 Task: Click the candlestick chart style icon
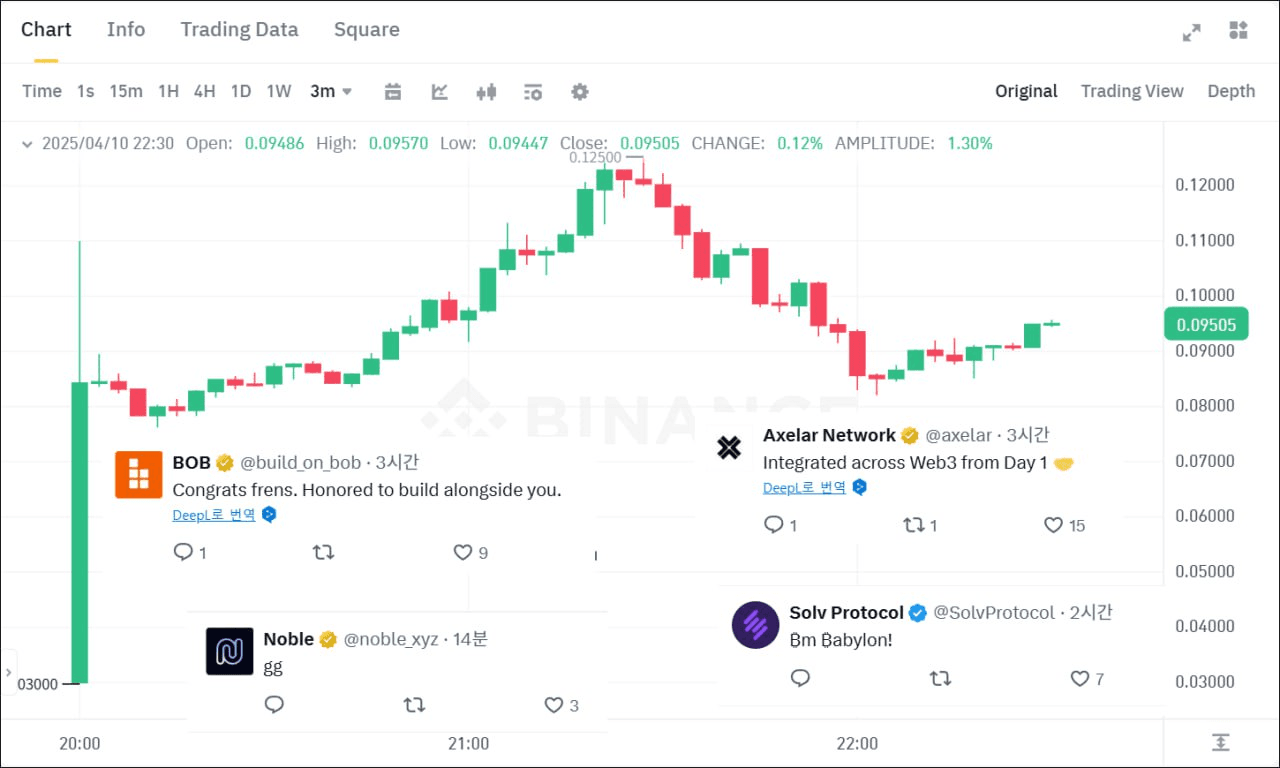tap(486, 92)
